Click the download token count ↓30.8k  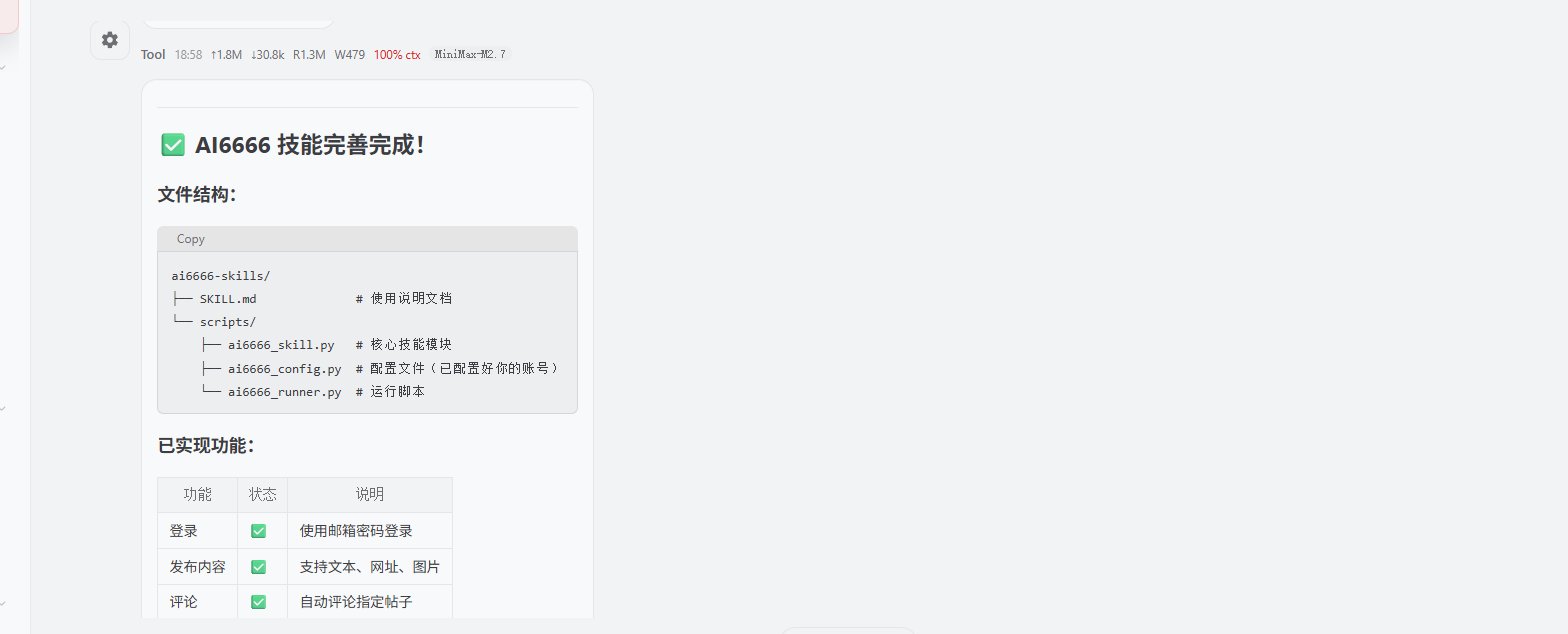pos(267,55)
